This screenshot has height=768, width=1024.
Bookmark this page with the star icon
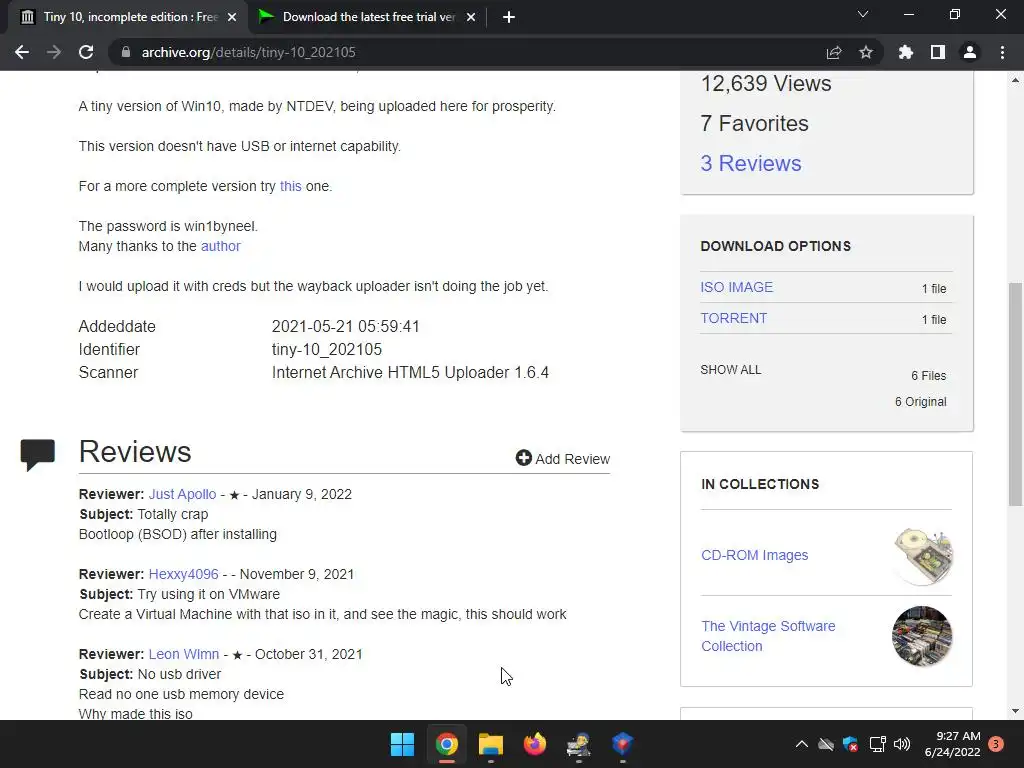click(x=866, y=52)
